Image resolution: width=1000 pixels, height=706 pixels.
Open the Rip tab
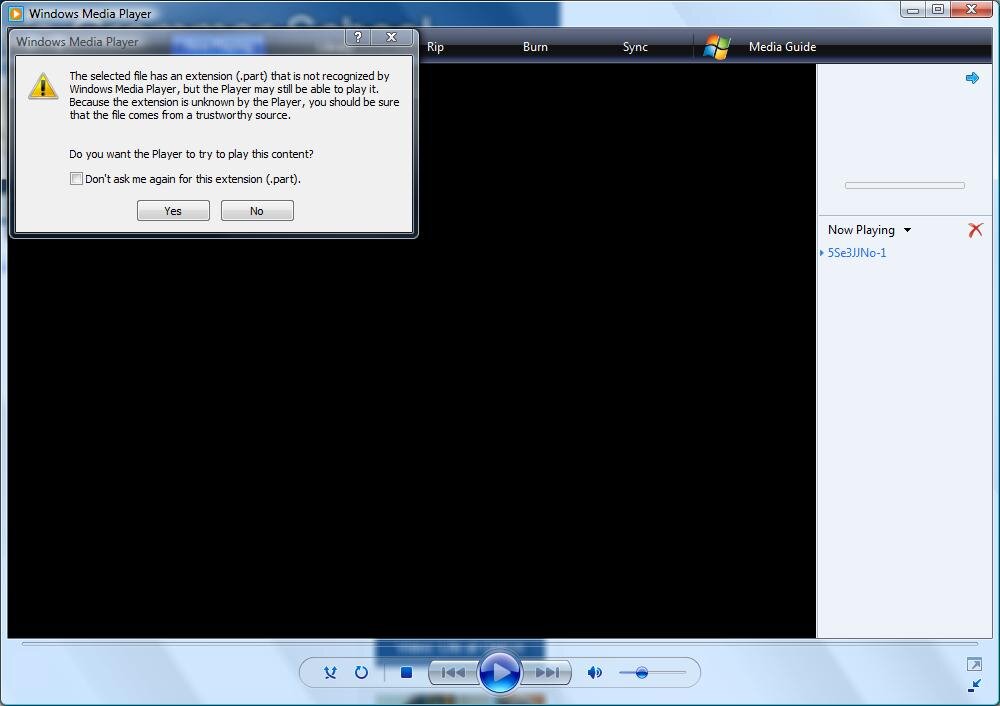coord(435,47)
